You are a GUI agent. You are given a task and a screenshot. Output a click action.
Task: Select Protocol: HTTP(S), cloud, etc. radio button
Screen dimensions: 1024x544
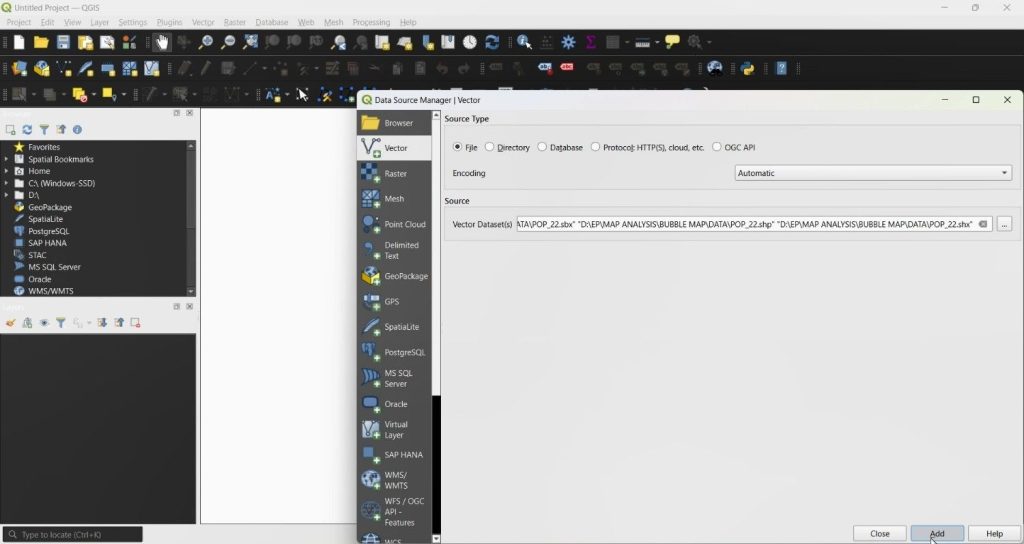(595, 147)
